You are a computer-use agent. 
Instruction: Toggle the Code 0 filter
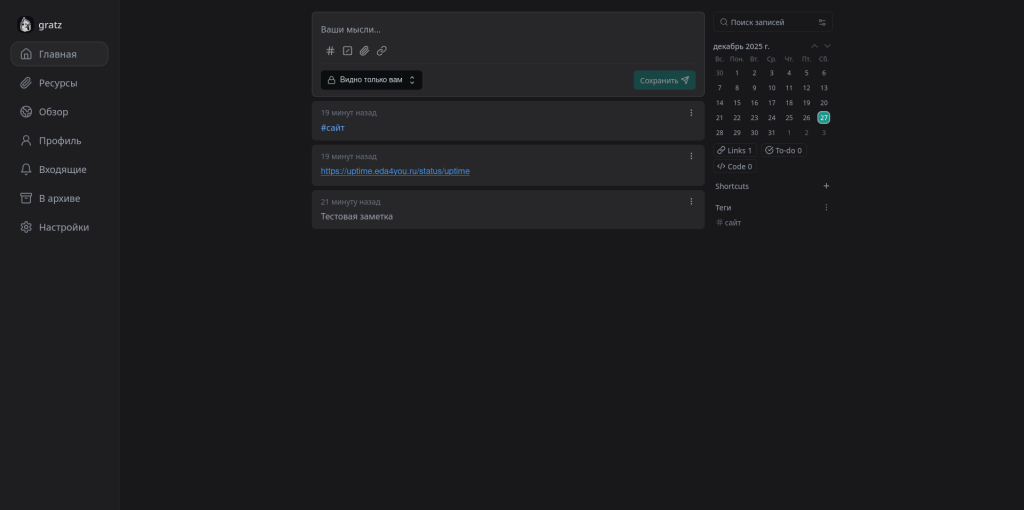(x=735, y=167)
